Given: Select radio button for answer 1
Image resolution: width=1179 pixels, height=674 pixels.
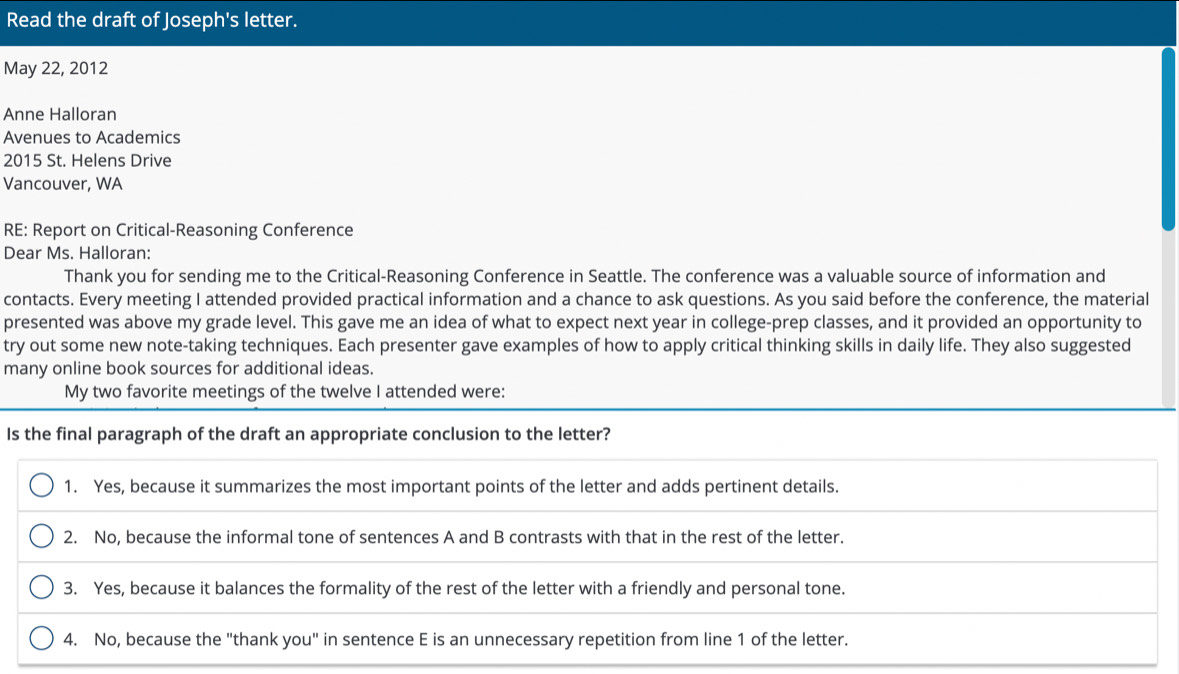Looking at the screenshot, I should [x=42, y=487].
